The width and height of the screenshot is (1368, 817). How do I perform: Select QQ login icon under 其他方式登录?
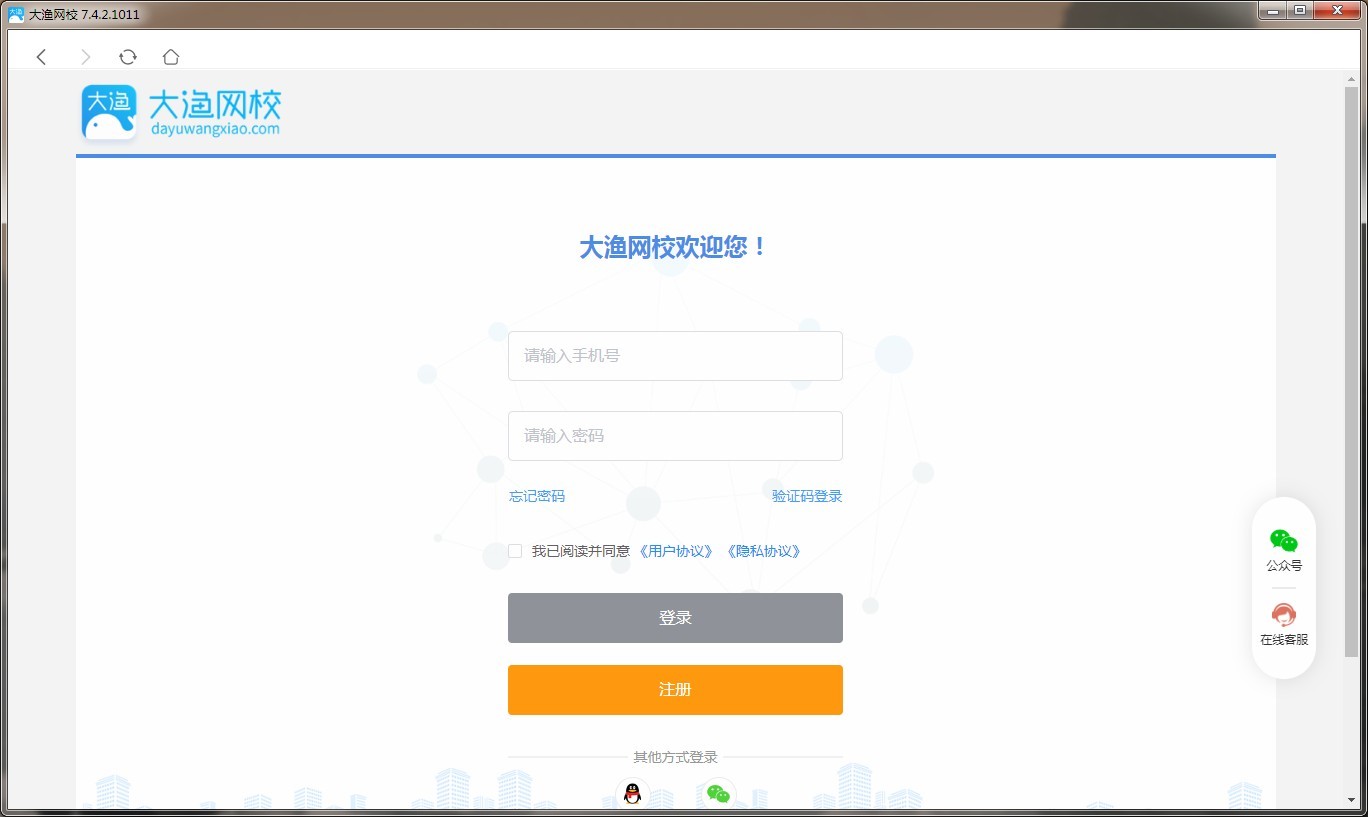coord(632,795)
